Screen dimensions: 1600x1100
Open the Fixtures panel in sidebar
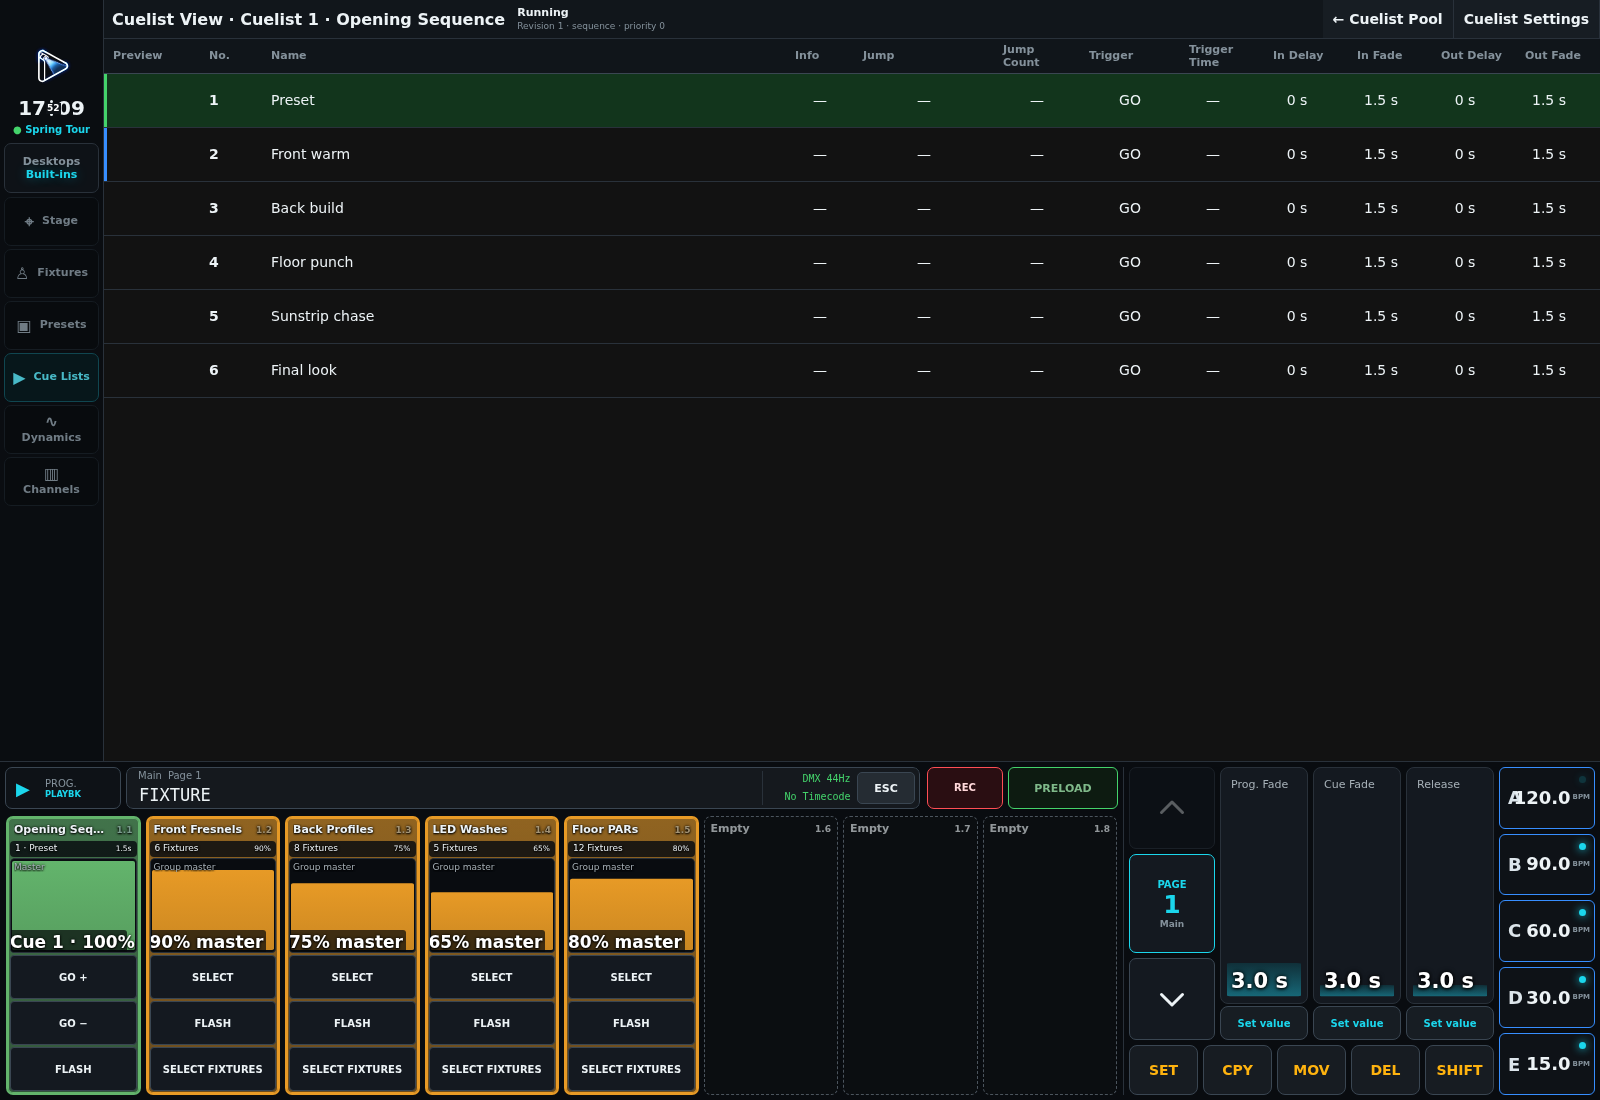click(x=51, y=273)
